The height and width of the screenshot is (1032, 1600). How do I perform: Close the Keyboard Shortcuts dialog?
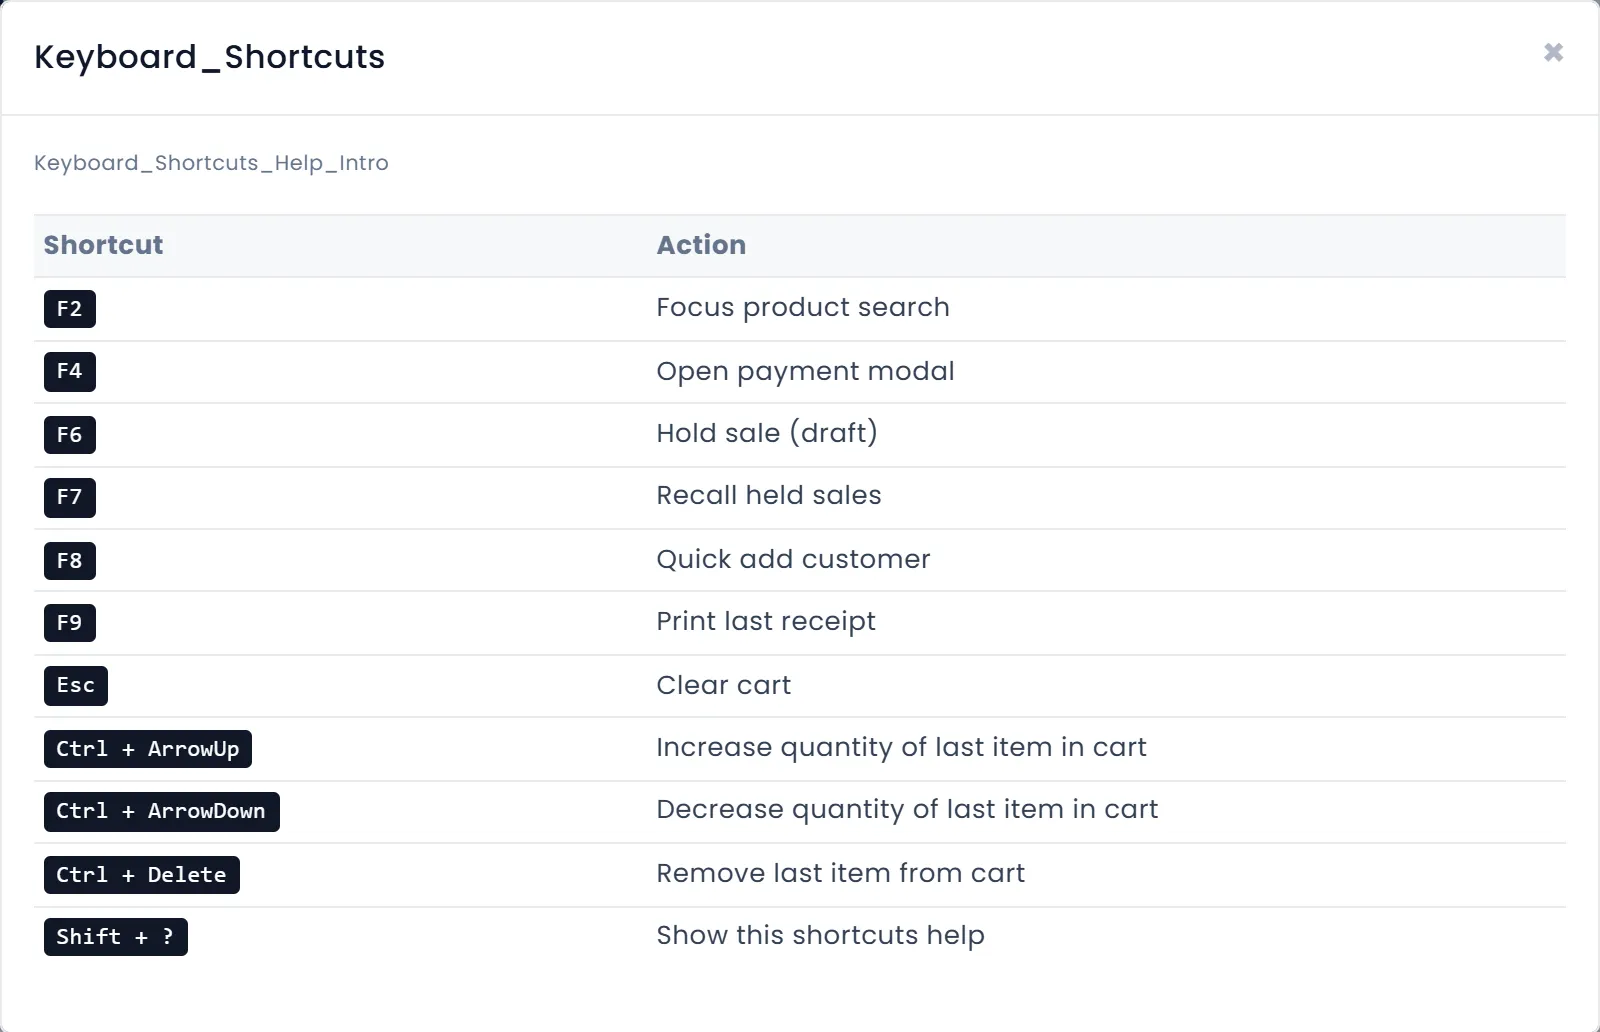(1553, 52)
